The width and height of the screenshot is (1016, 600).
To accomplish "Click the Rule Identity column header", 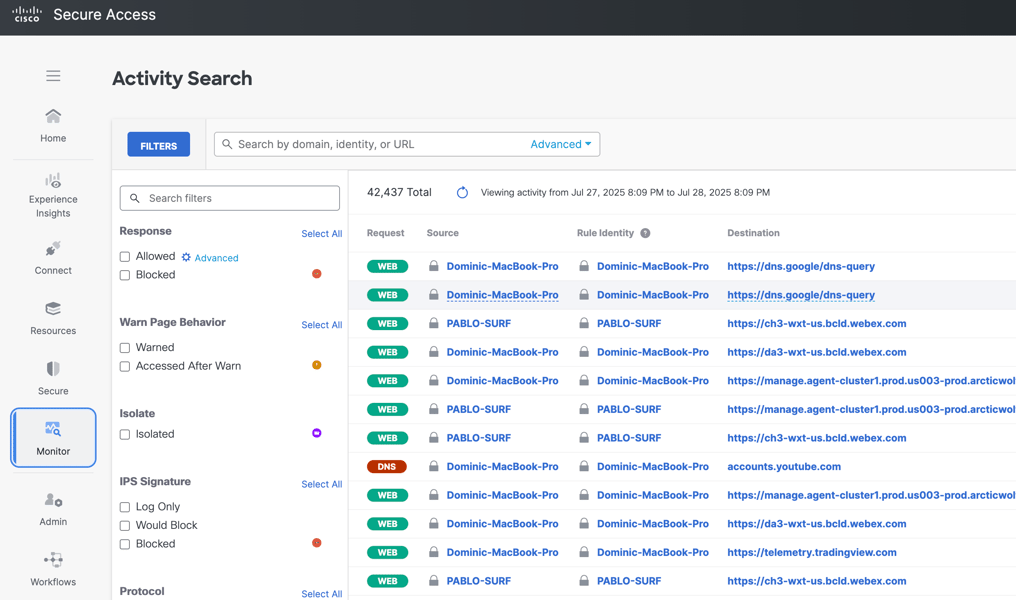I will pos(605,233).
